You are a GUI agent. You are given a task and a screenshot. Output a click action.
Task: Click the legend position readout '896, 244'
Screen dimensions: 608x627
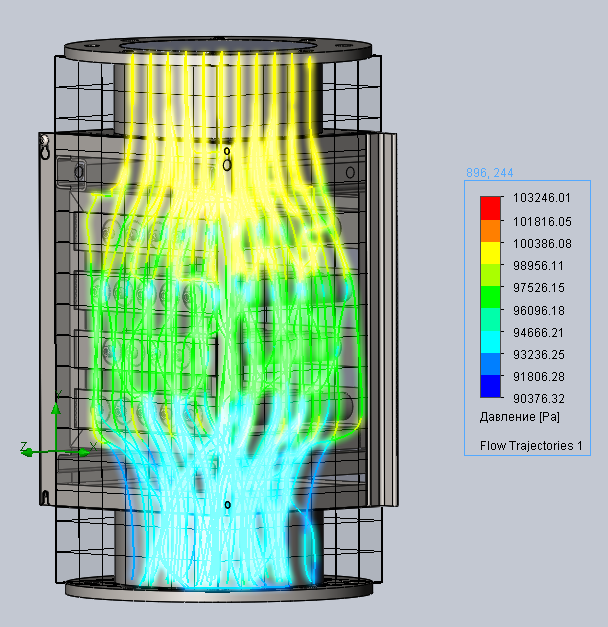coord(487,173)
